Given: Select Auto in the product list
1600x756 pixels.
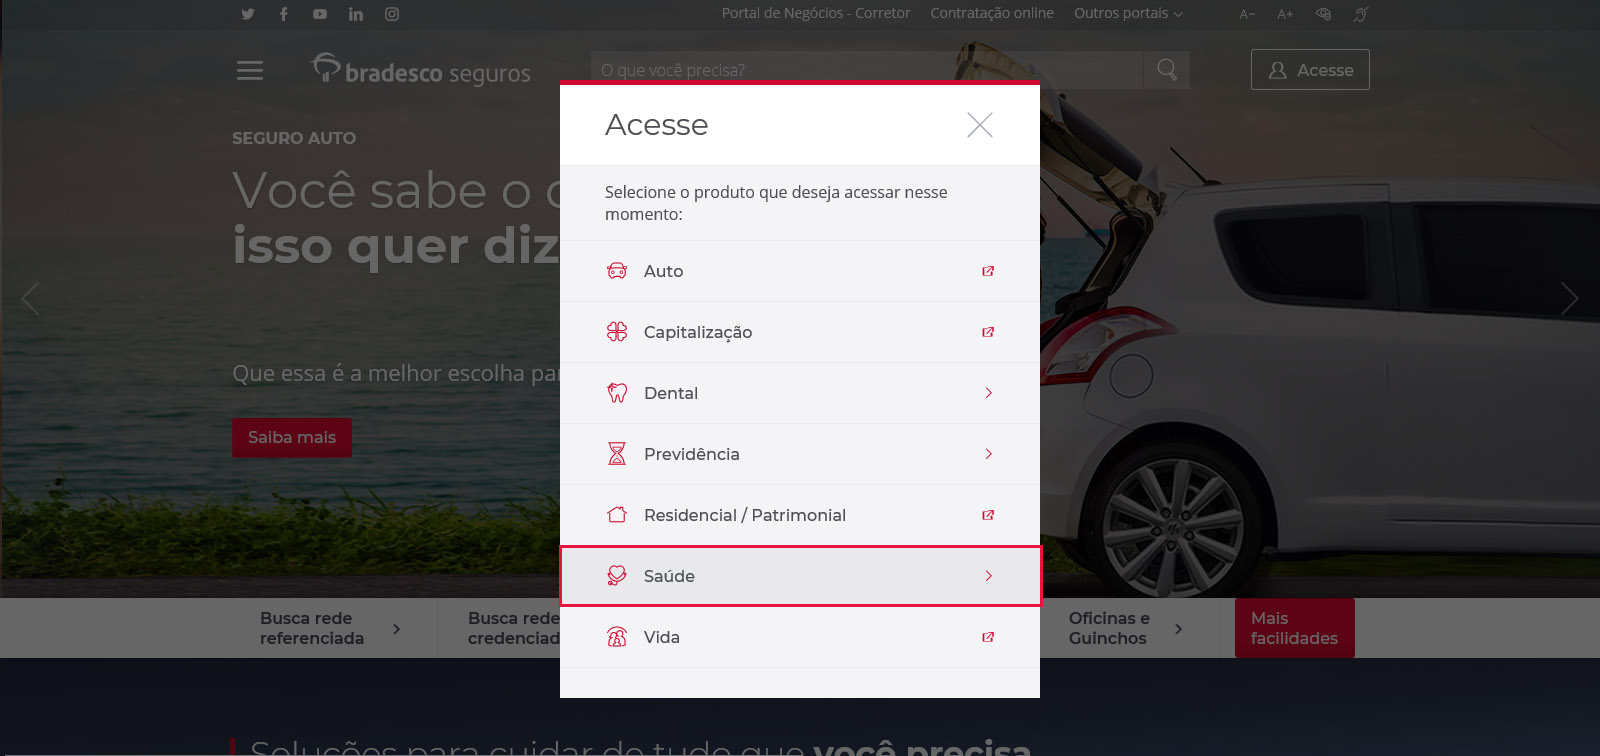Looking at the screenshot, I should (x=800, y=271).
